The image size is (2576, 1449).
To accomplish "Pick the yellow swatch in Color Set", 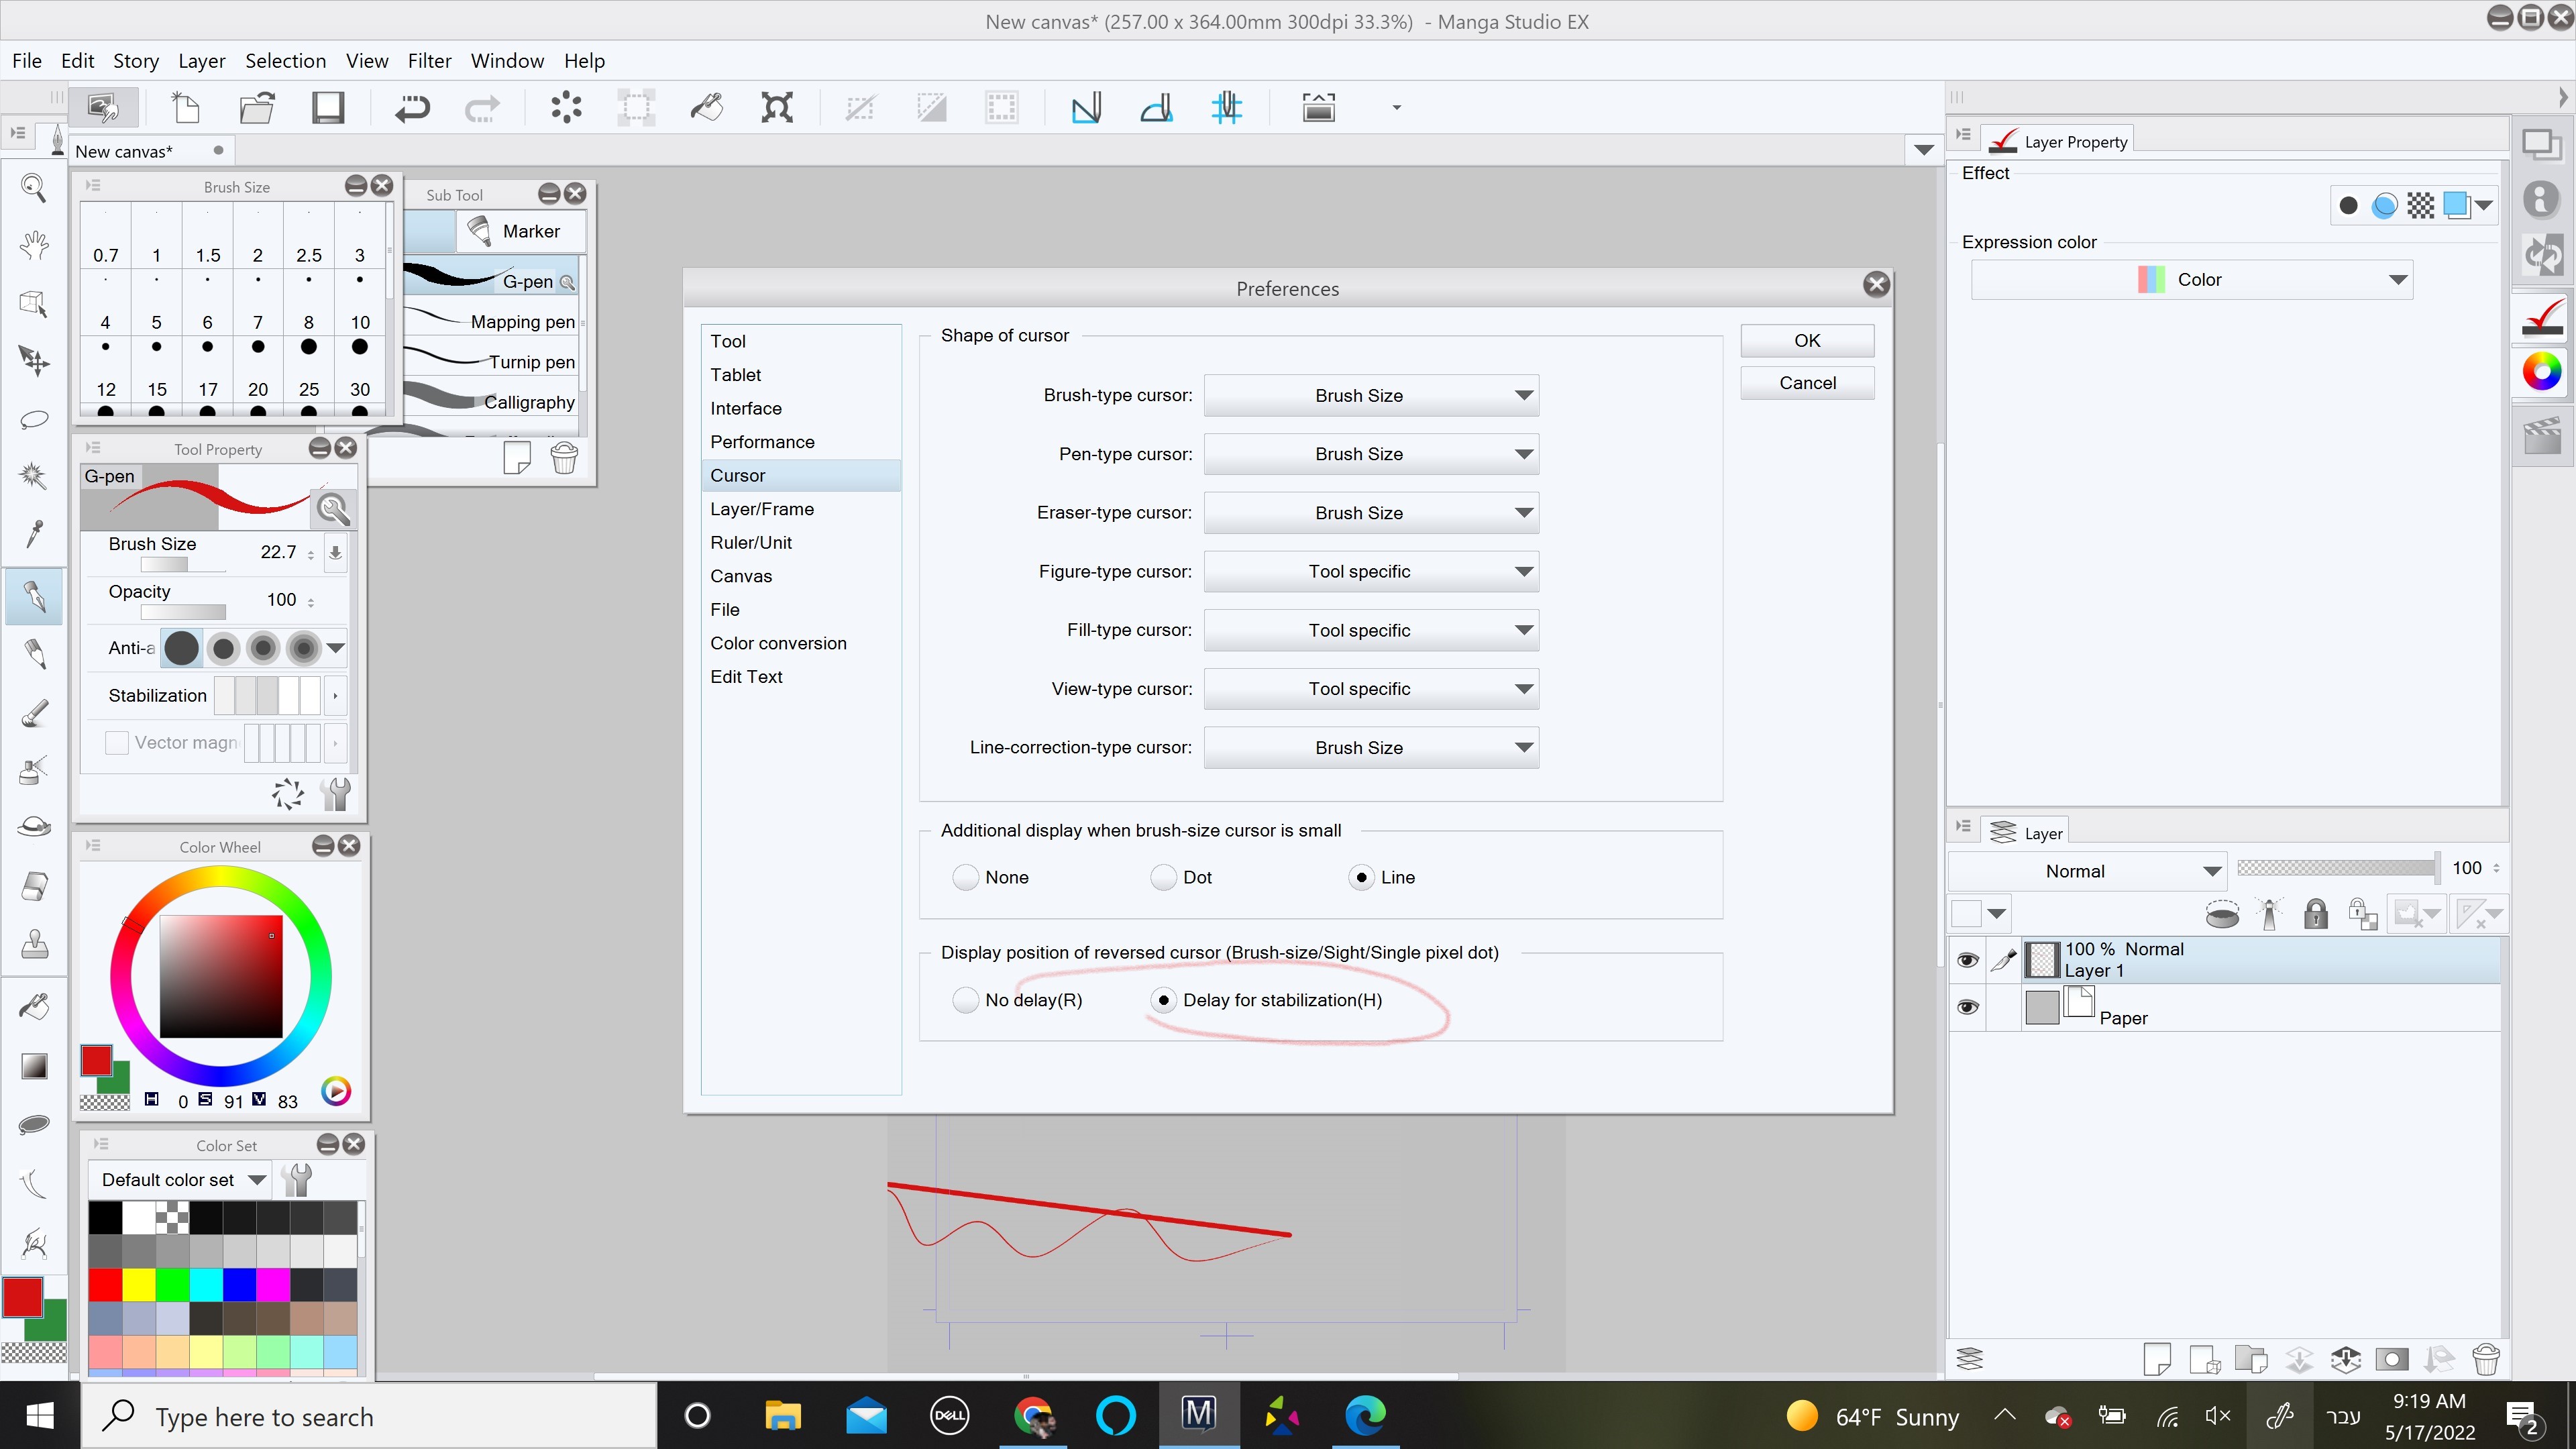I will coord(138,1284).
